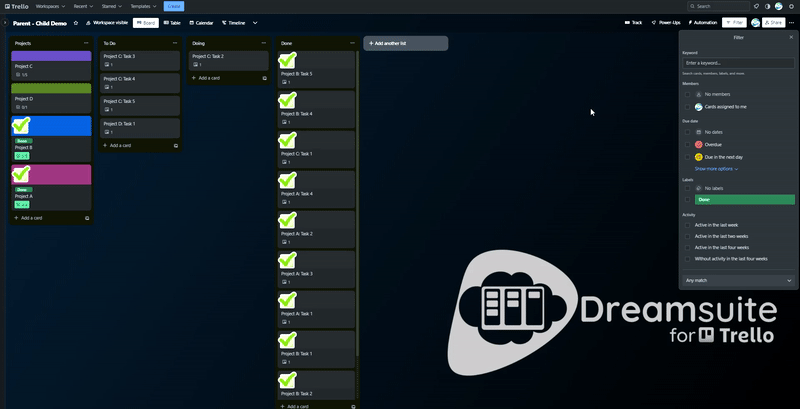Click the green cover on Project D

[x=51, y=89]
